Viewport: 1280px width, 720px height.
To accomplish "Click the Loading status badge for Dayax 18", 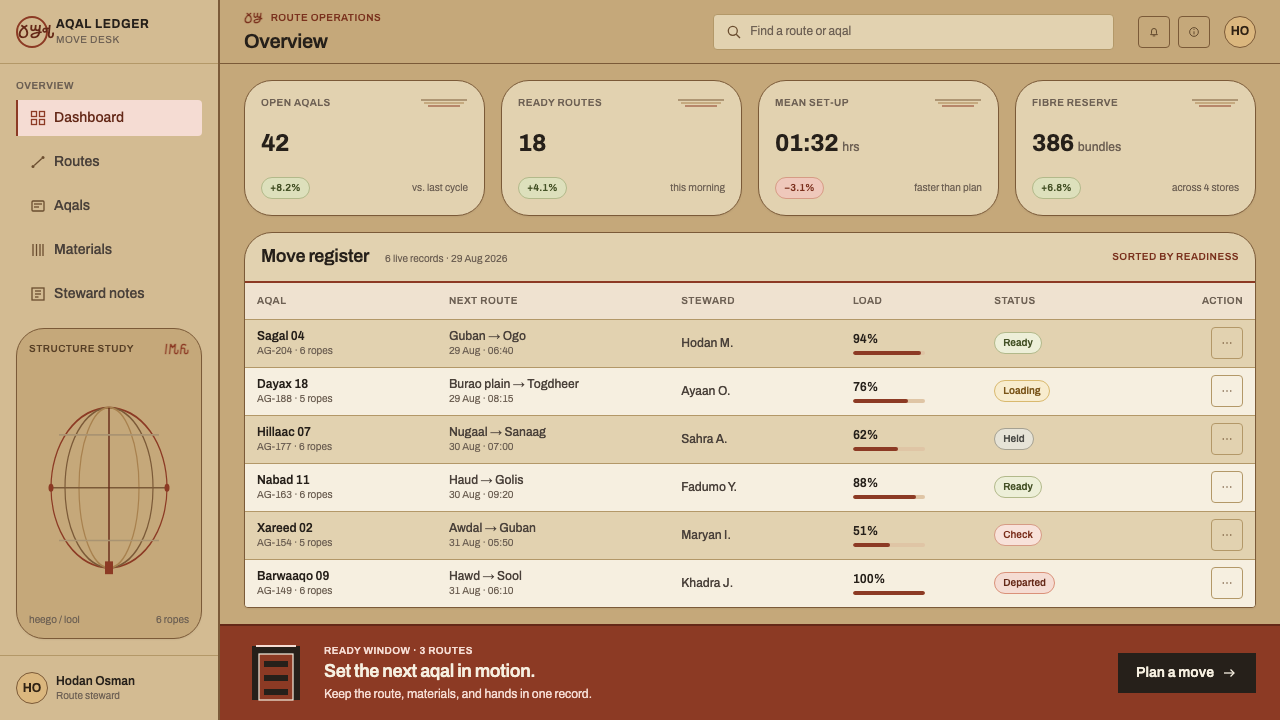I will (1022, 391).
